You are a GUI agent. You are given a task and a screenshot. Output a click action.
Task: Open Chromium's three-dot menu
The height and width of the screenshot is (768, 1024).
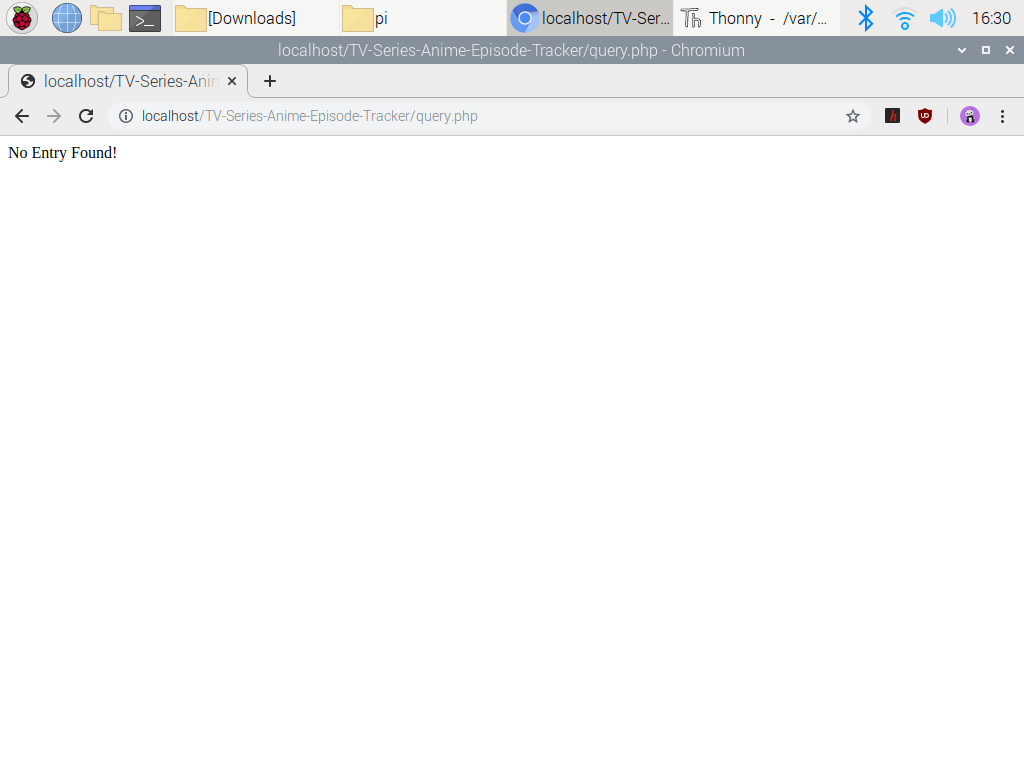click(x=1002, y=116)
